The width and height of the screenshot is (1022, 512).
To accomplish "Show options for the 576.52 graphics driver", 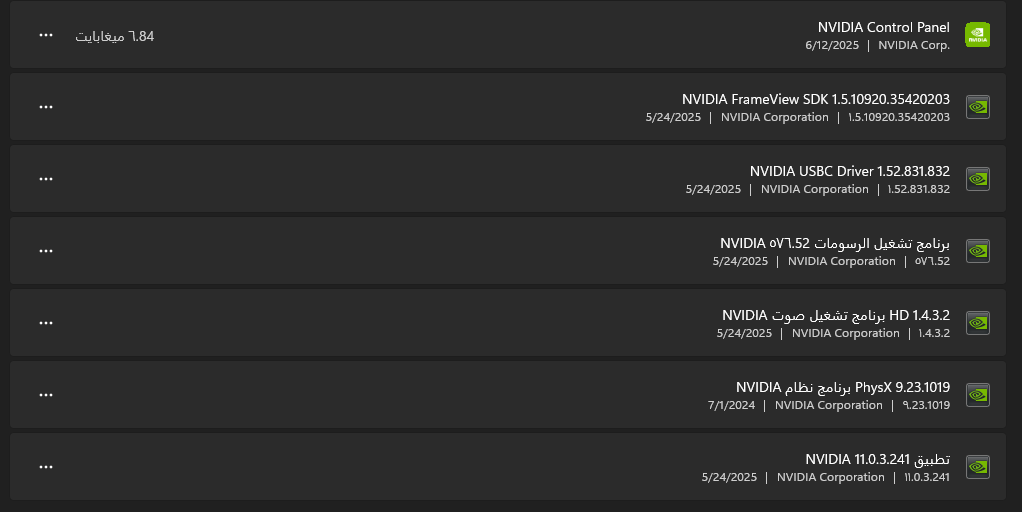I will tap(46, 251).
